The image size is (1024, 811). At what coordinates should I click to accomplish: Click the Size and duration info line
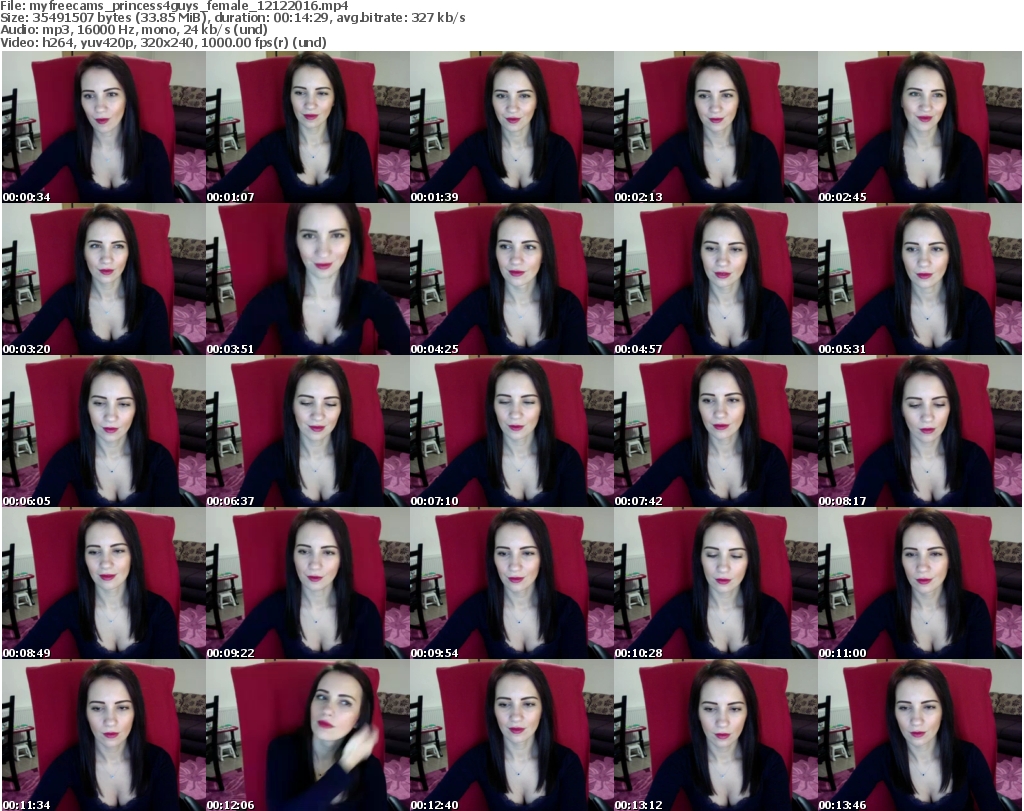tap(232, 18)
